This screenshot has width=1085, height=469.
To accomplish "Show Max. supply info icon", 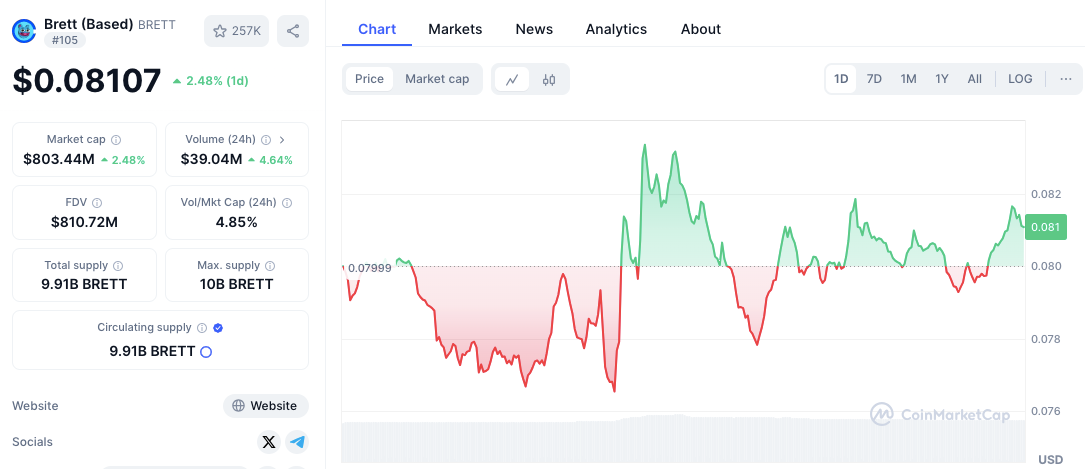I will [270, 266].
